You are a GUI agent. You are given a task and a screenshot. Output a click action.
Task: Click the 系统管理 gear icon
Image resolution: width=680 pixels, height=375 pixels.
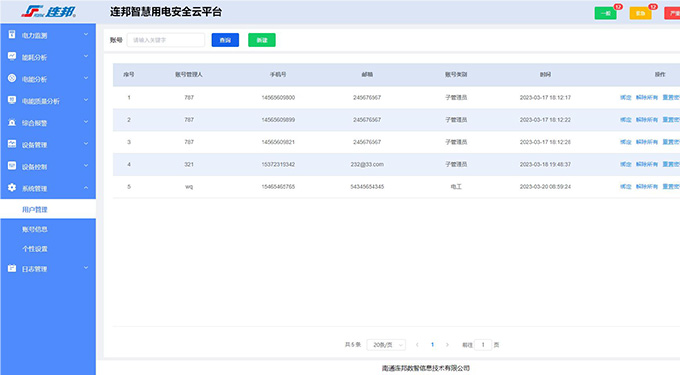[x=12, y=187]
